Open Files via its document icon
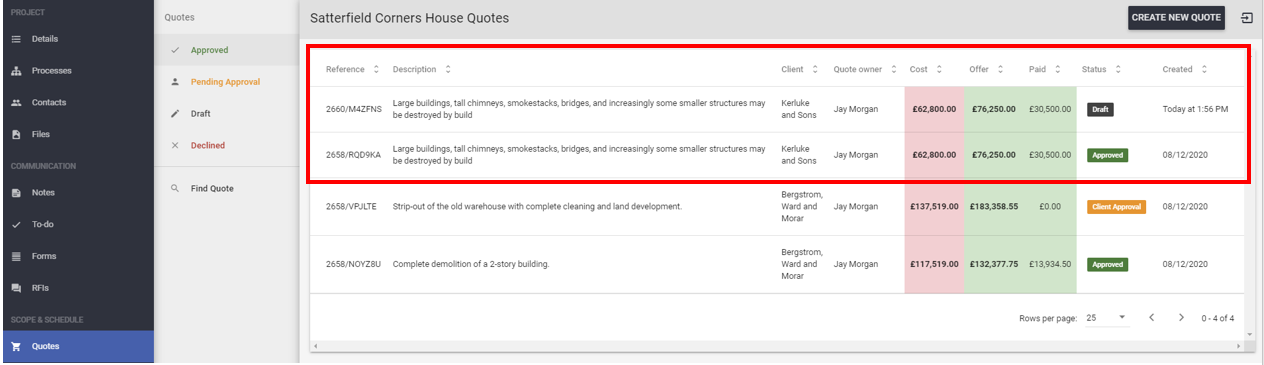Image resolution: width=1264 pixels, height=365 pixels. [16, 134]
